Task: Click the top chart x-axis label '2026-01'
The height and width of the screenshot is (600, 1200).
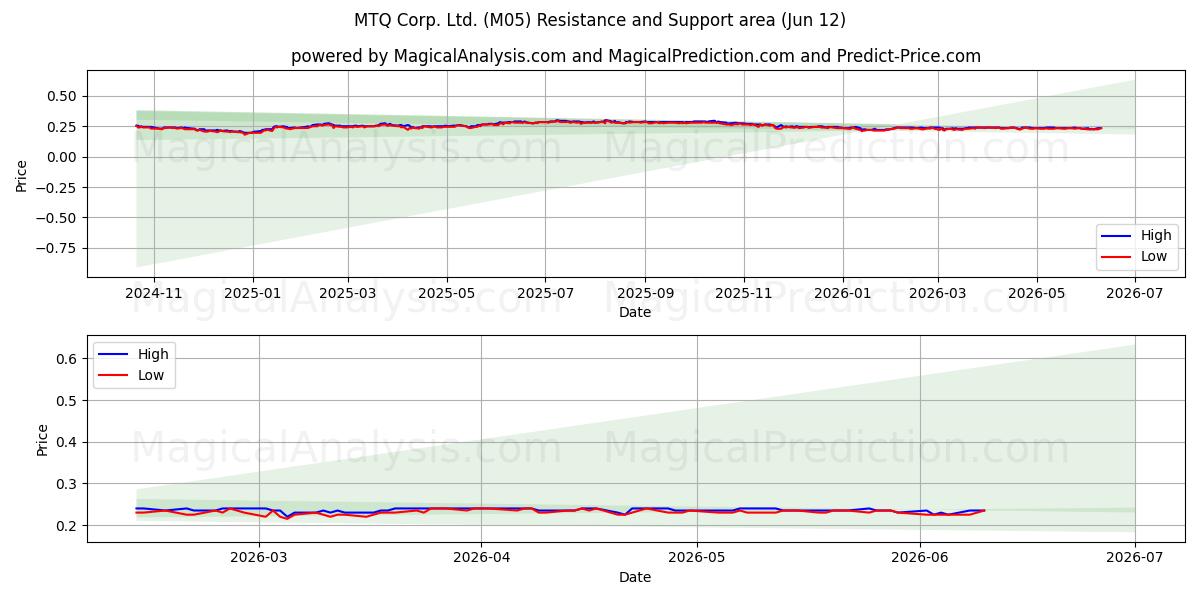Action: (x=842, y=292)
